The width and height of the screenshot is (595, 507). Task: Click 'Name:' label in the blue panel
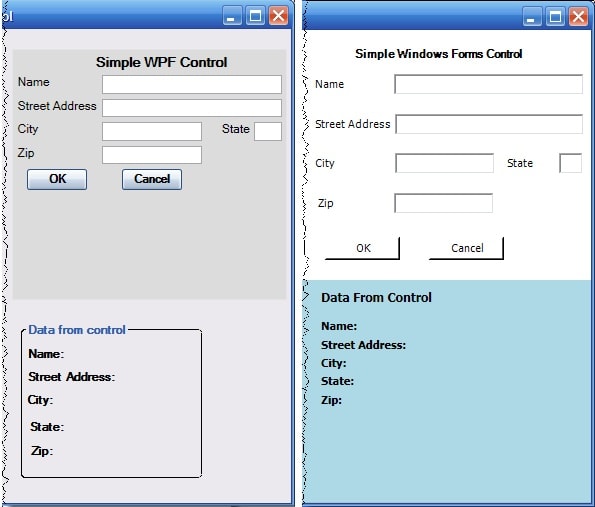pyautogui.click(x=339, y=326)
